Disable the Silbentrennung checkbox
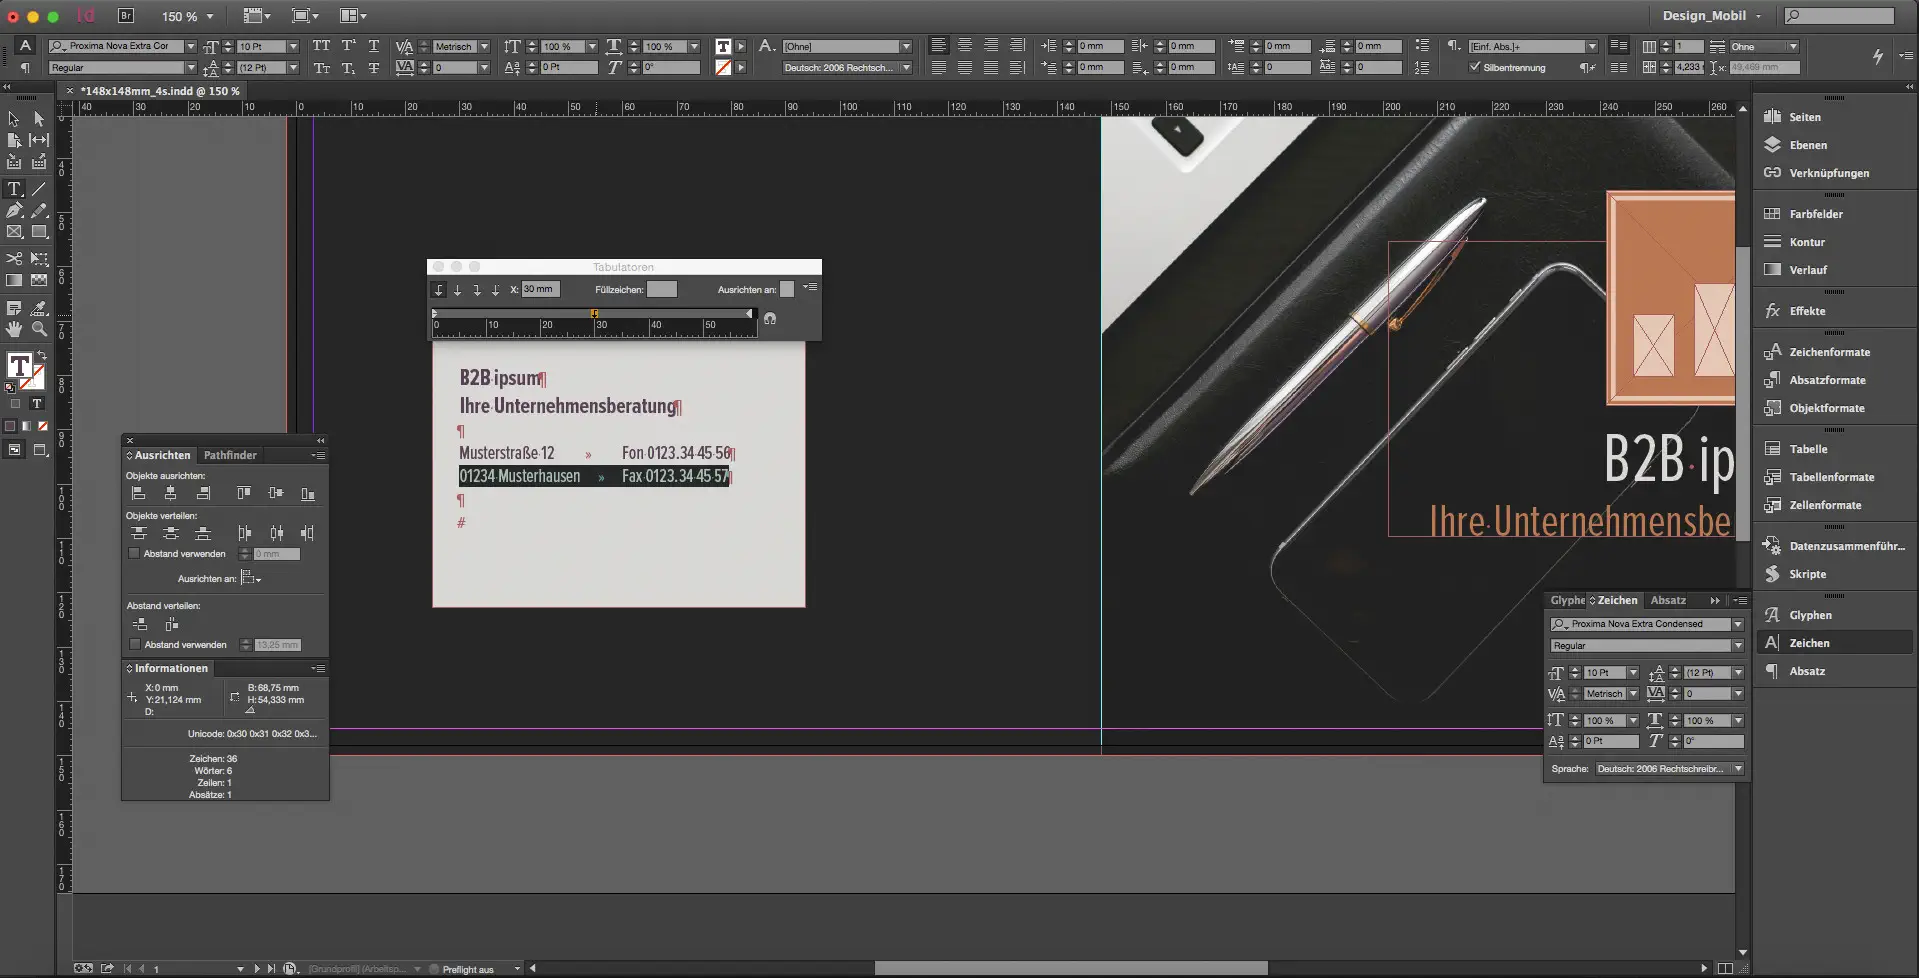 [1474, 67]
